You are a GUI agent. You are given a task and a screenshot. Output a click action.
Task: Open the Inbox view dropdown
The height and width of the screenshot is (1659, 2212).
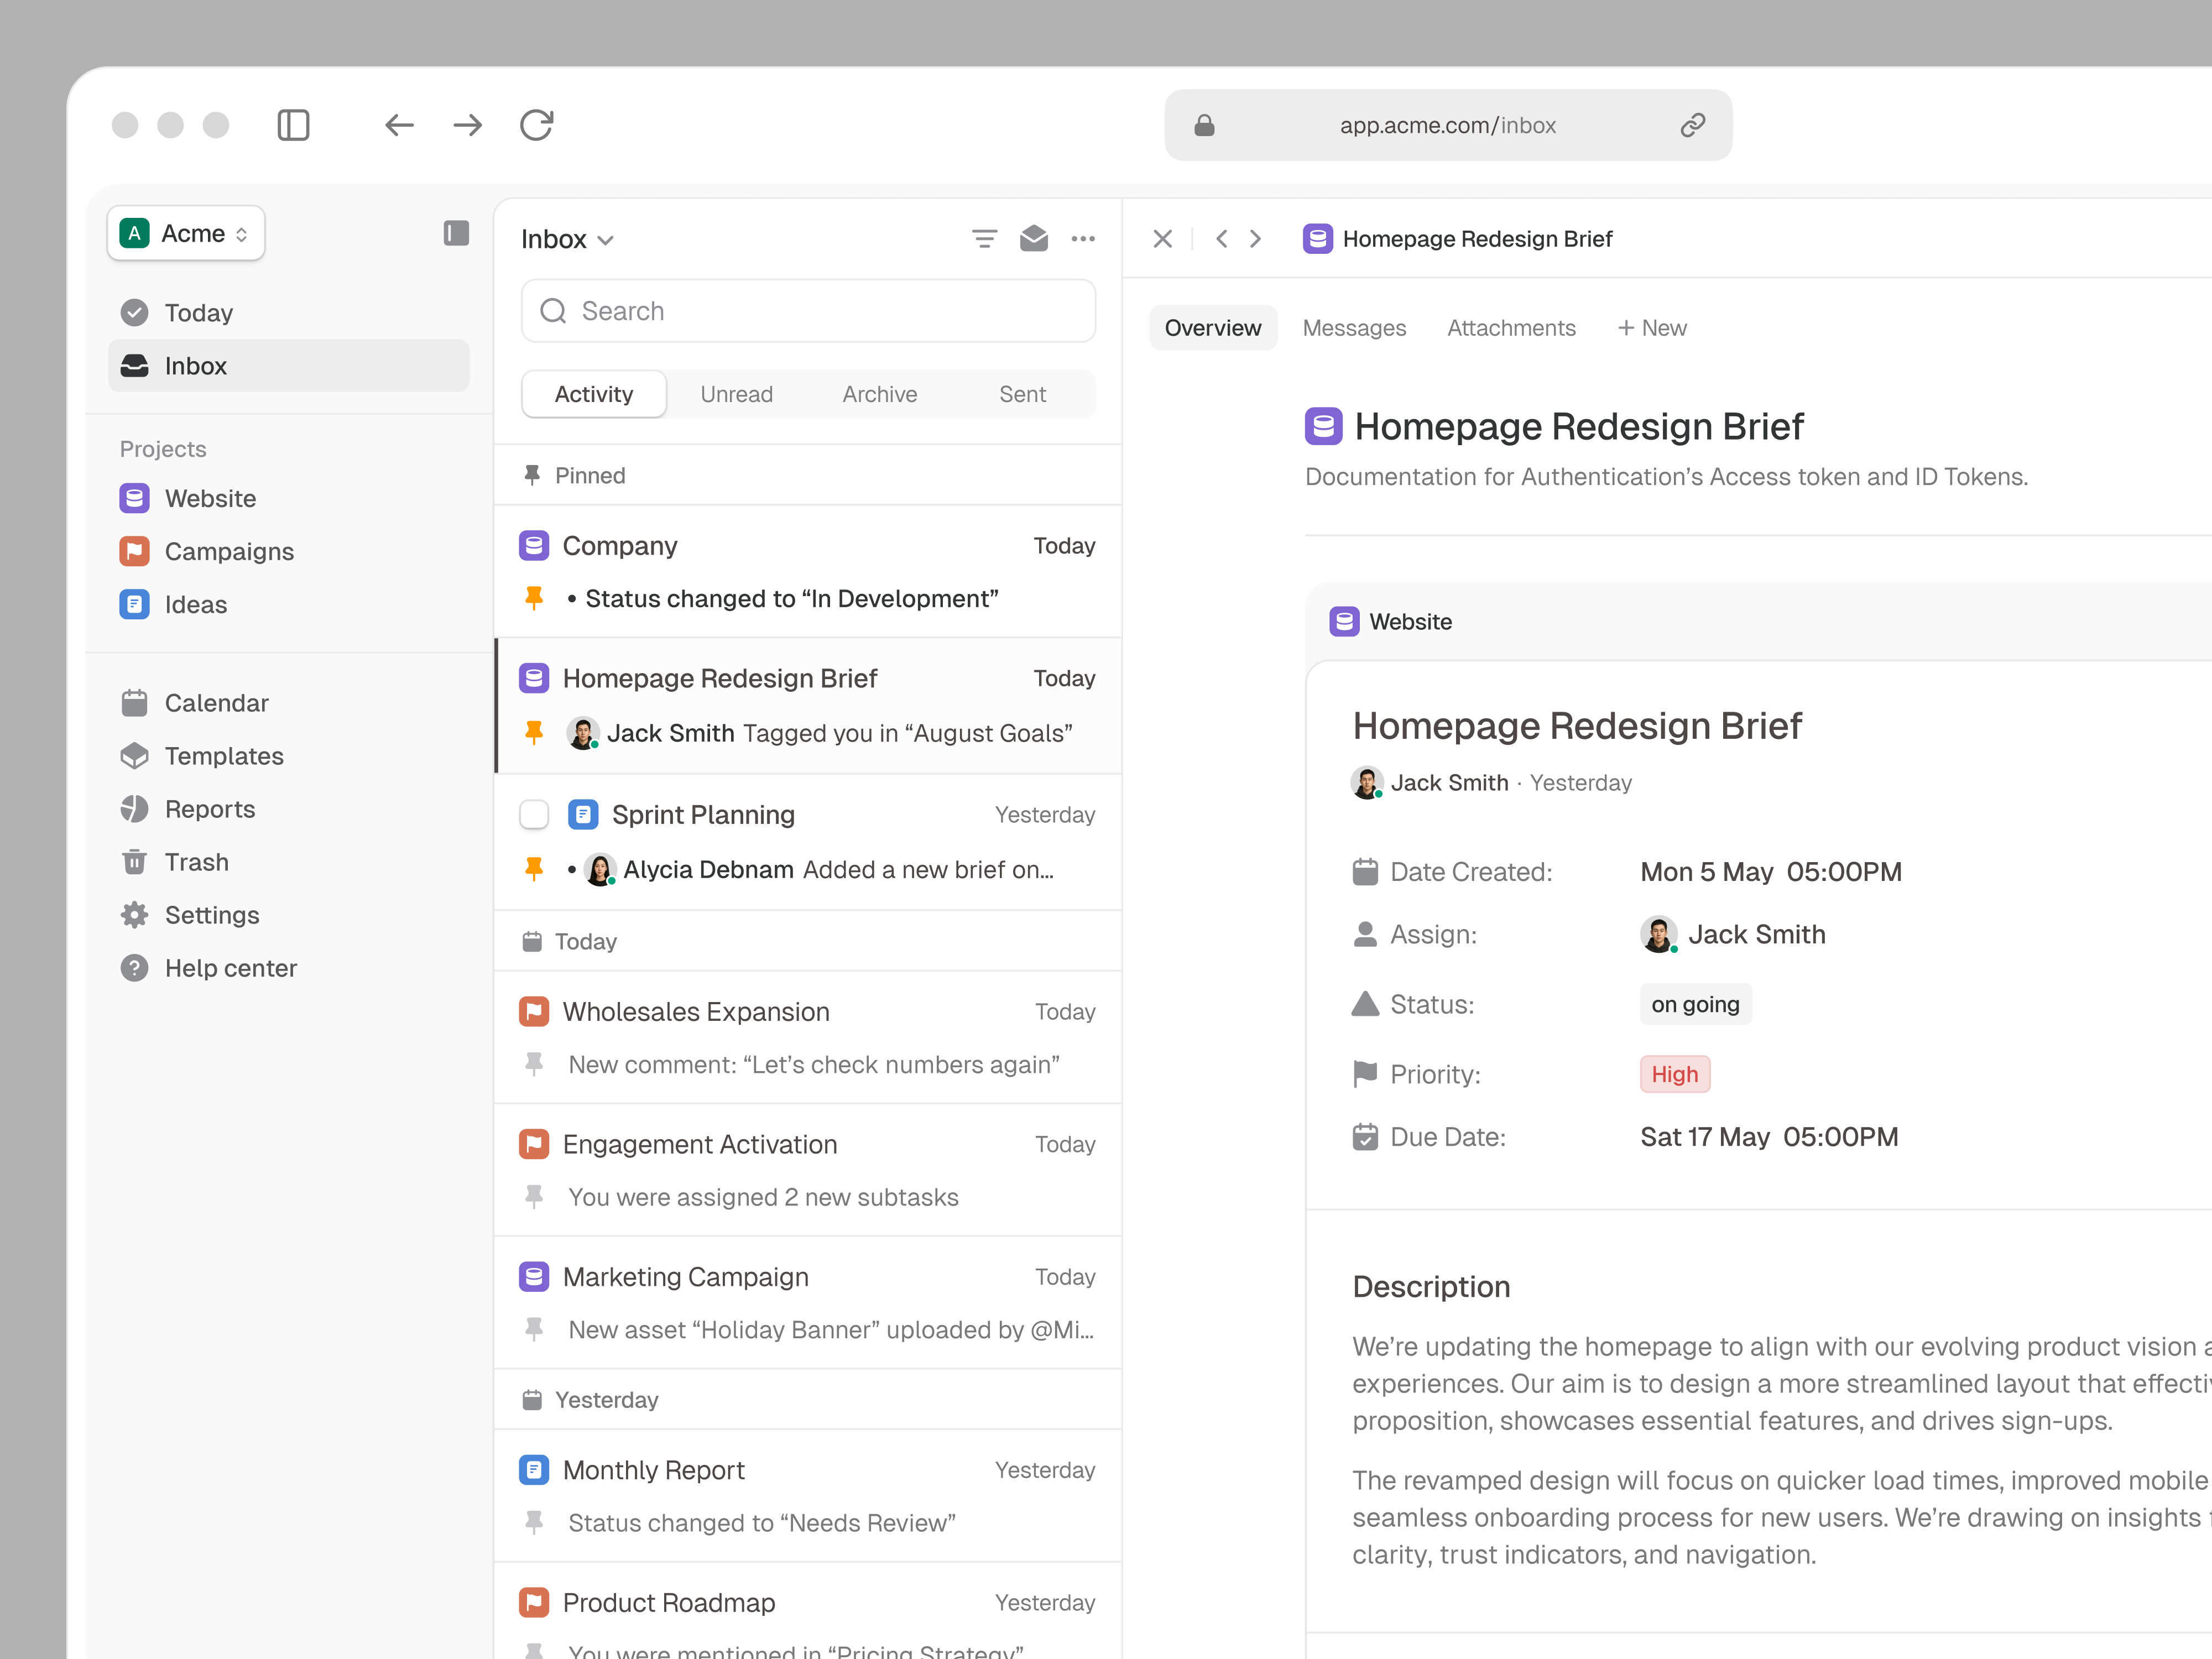coord(567,239)
